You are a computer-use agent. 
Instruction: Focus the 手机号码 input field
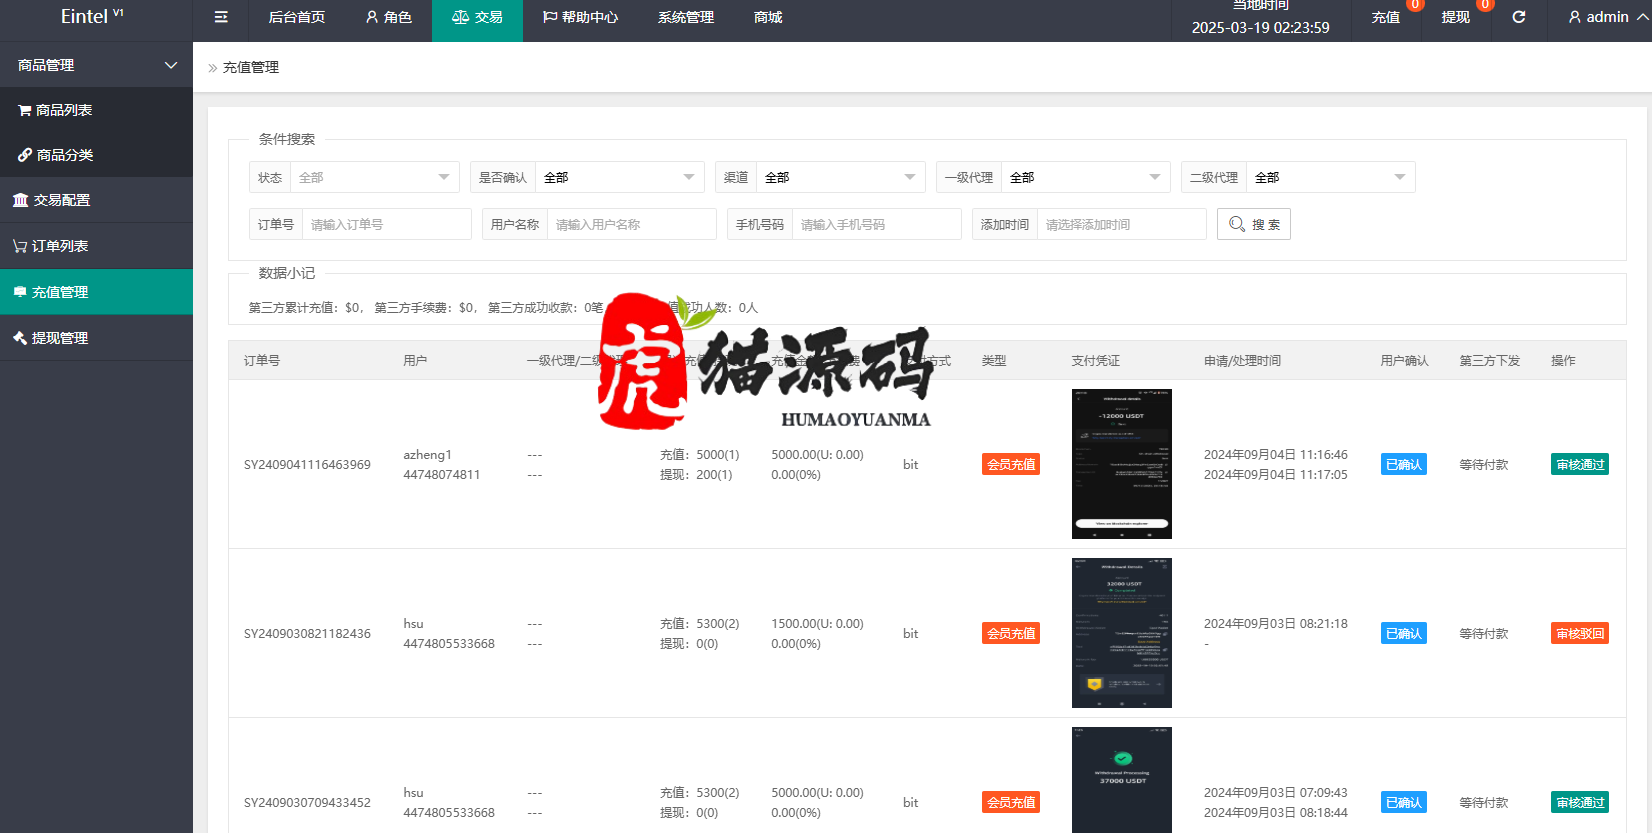[876, 224]
